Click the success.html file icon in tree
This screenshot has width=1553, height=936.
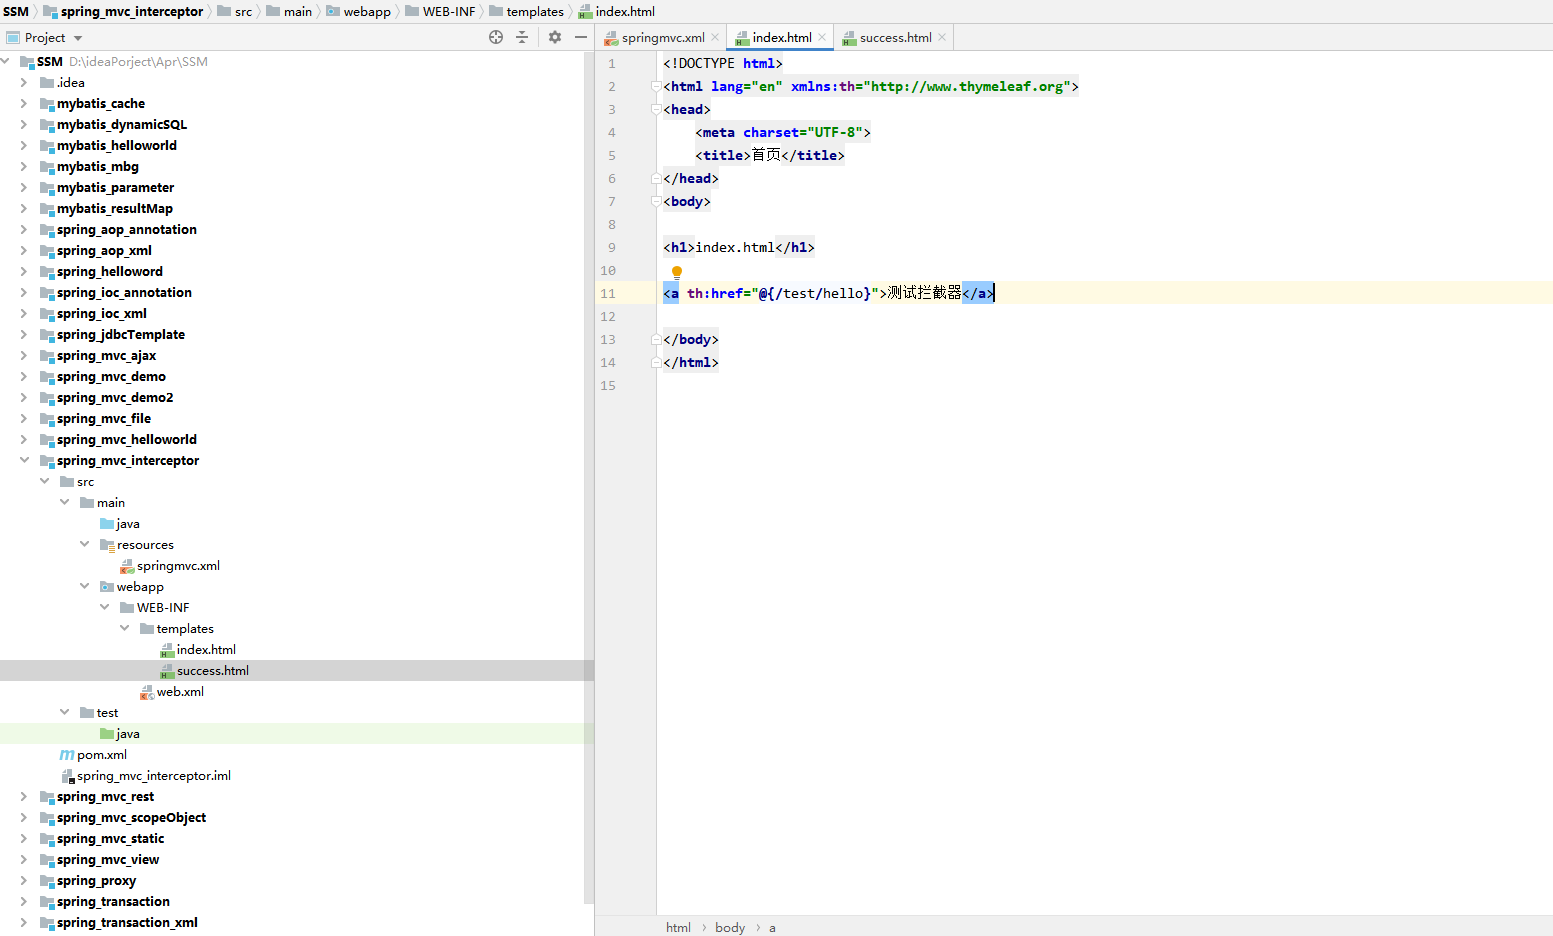167,671
